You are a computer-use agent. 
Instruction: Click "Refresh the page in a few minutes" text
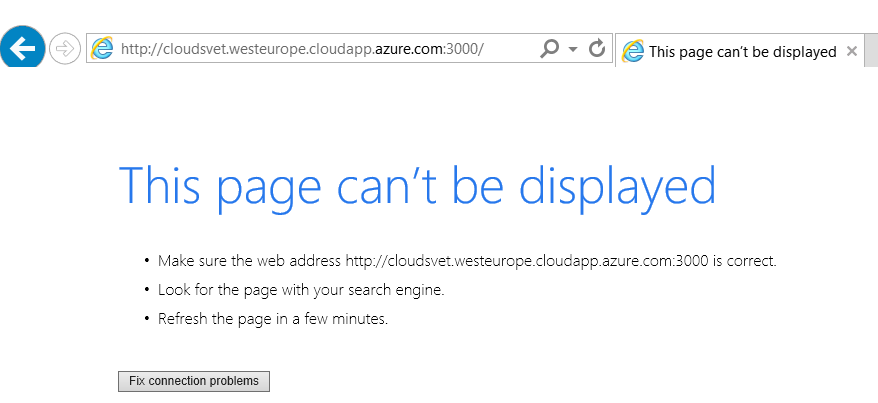tap(273, 319)
